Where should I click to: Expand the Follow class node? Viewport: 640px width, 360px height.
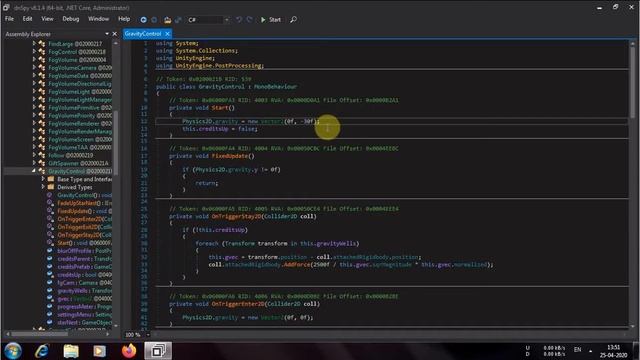[x=34, y=155]
